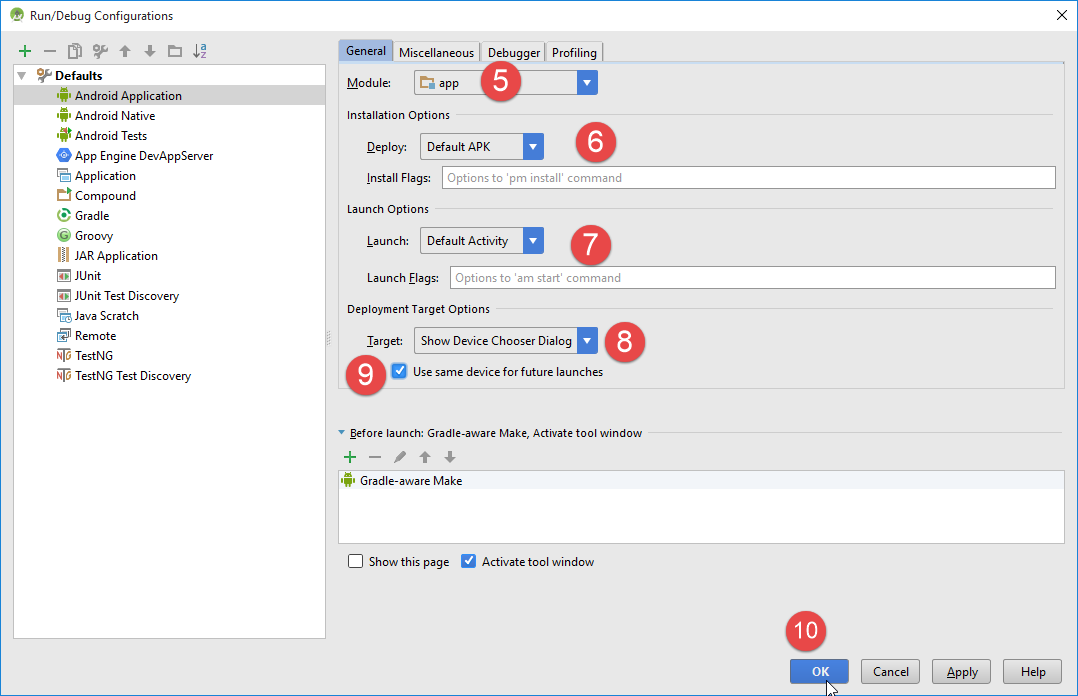1078x696 pixels.
Task: Switch to the Debugger tab
Action: pos(514,53)
